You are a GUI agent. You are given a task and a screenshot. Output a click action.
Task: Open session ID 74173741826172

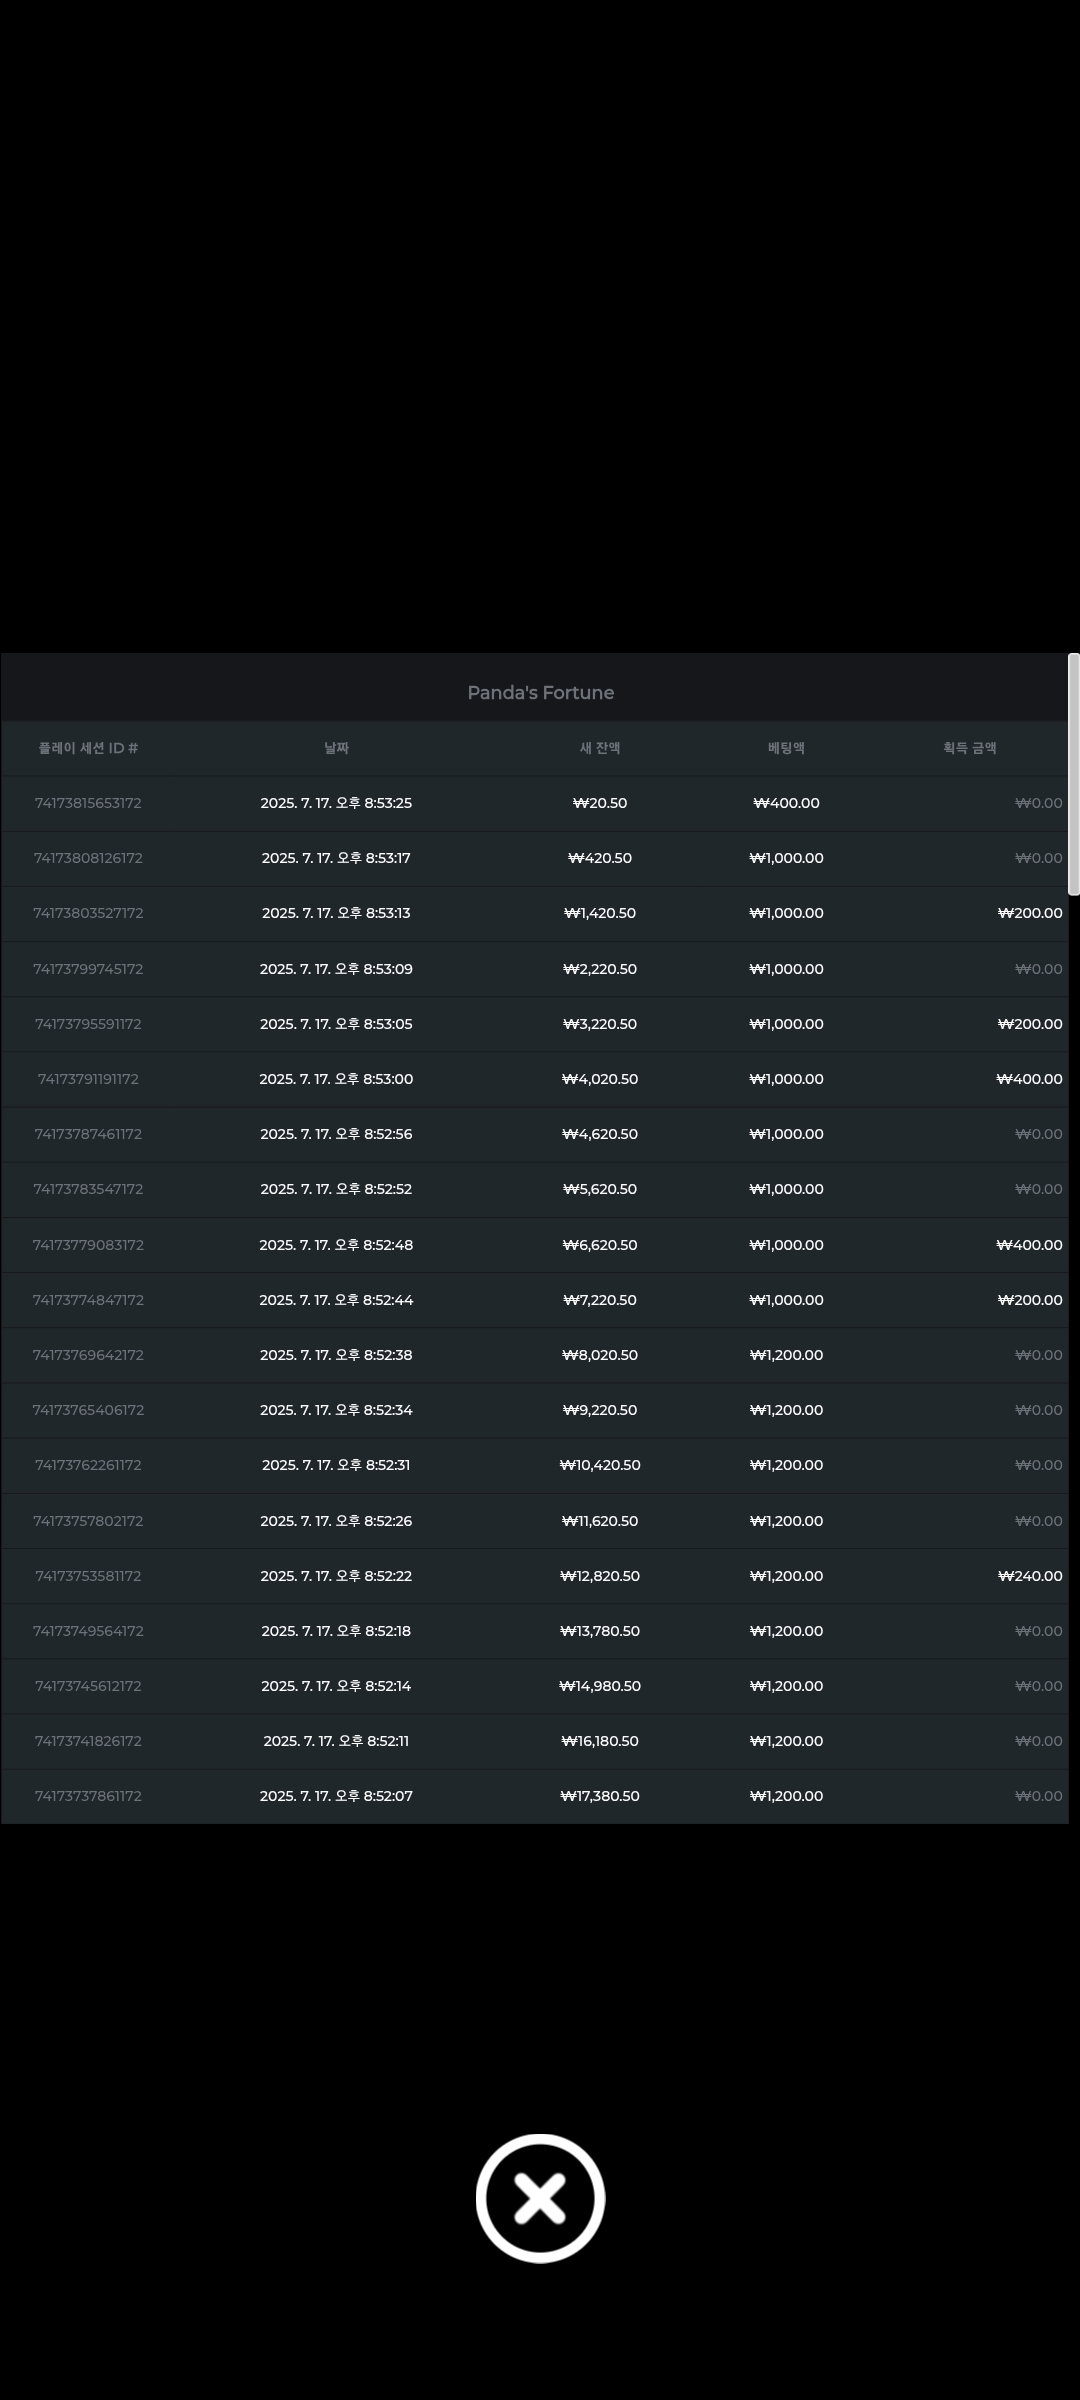(x=88, y=1741)
